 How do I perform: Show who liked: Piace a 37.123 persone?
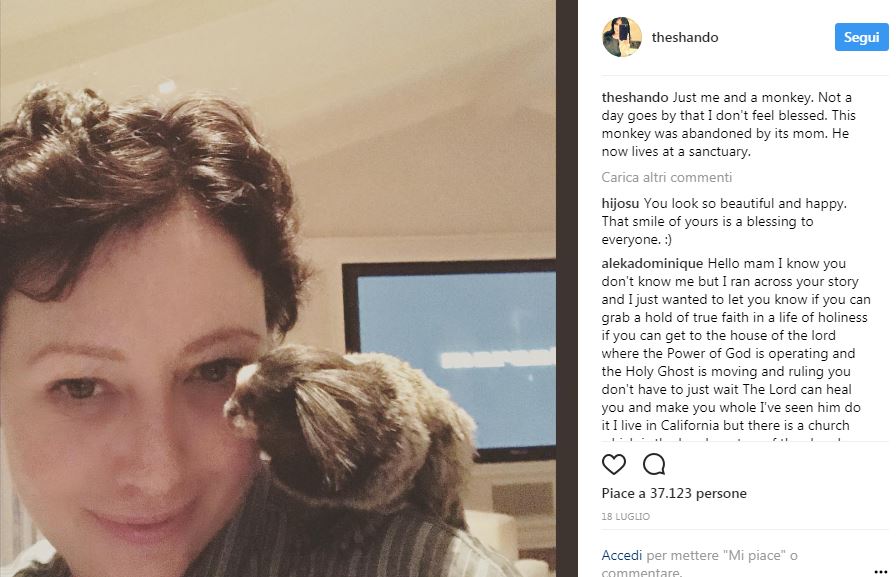674,493
